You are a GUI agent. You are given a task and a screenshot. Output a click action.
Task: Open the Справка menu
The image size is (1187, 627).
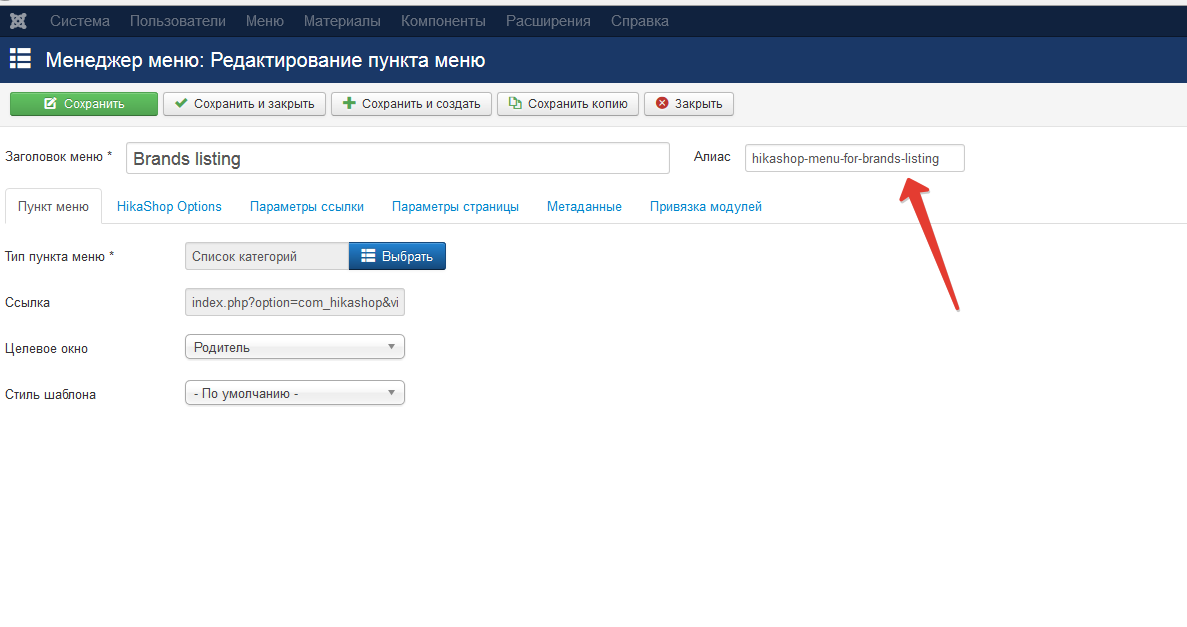pos(640,21)
